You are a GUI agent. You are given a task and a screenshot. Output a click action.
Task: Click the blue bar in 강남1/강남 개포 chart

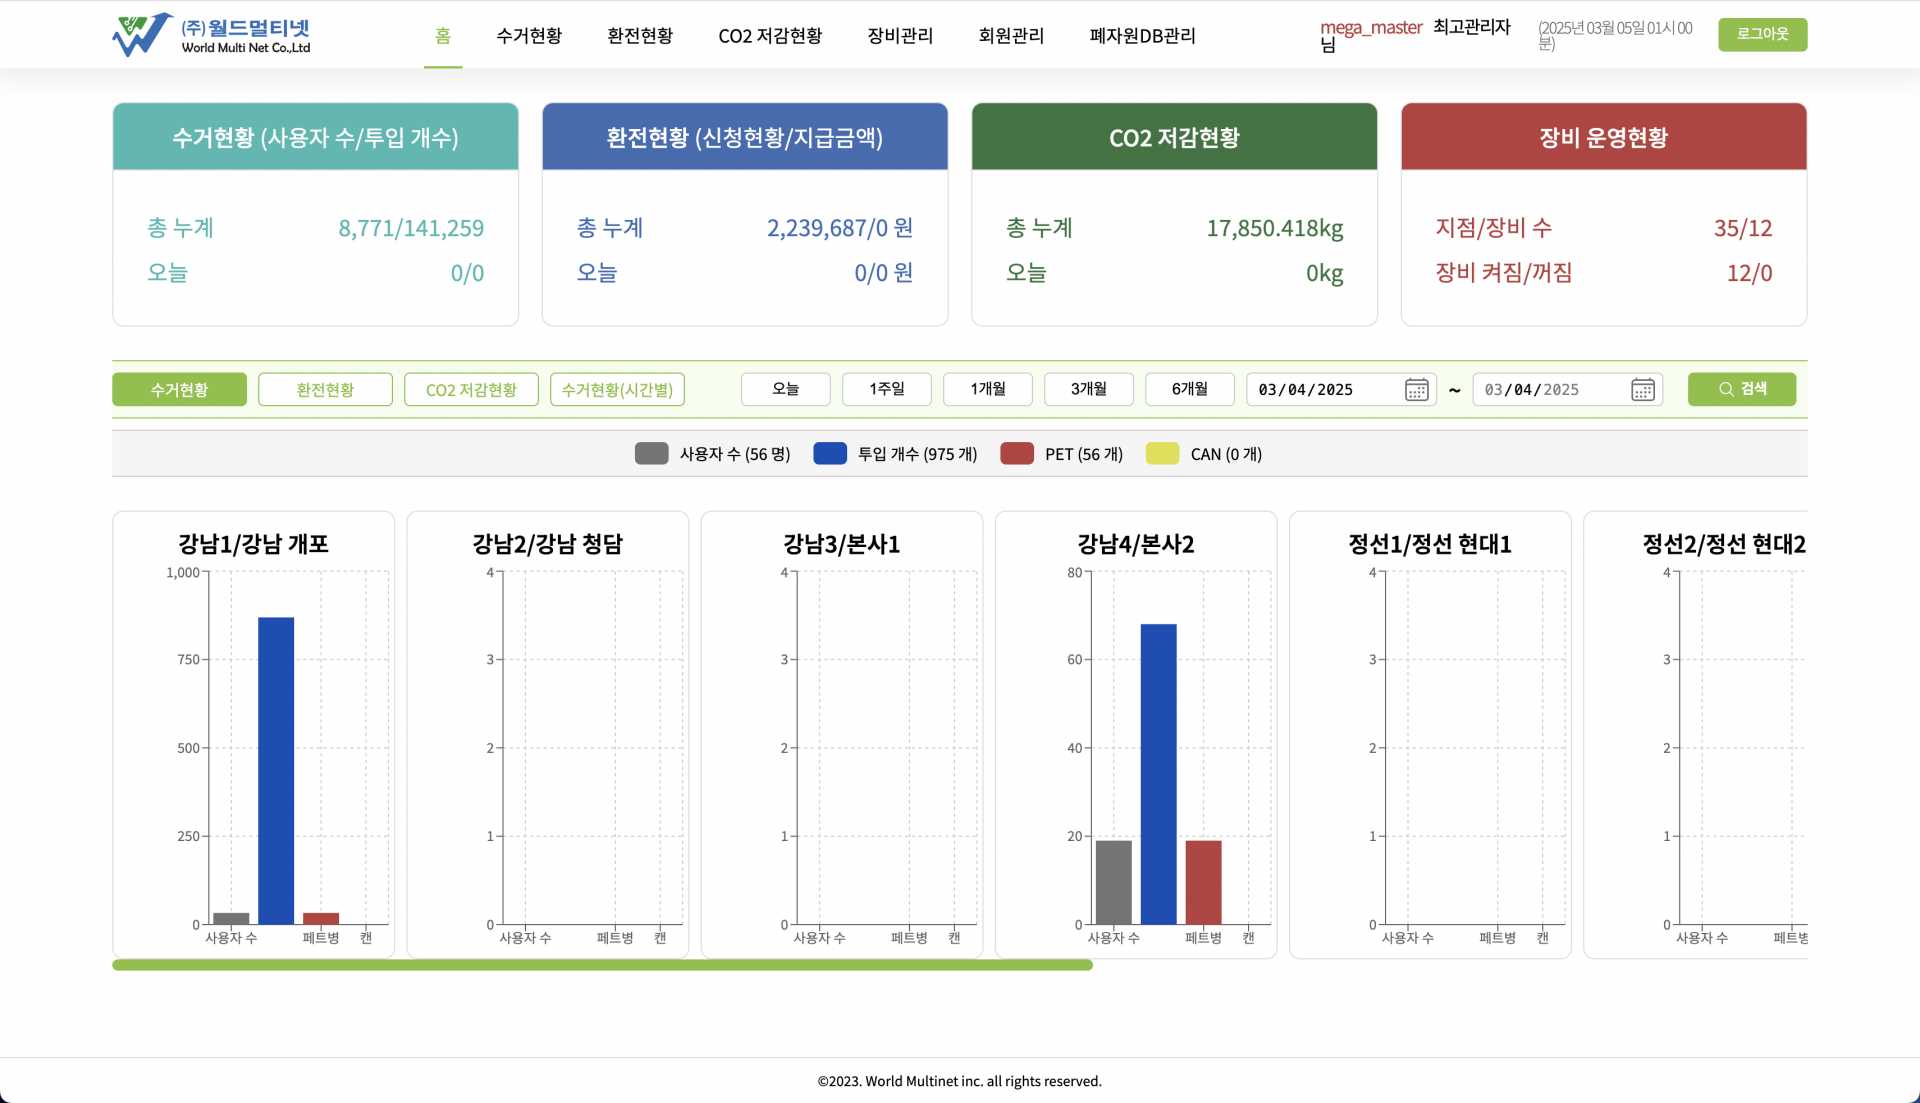(276, 770)
